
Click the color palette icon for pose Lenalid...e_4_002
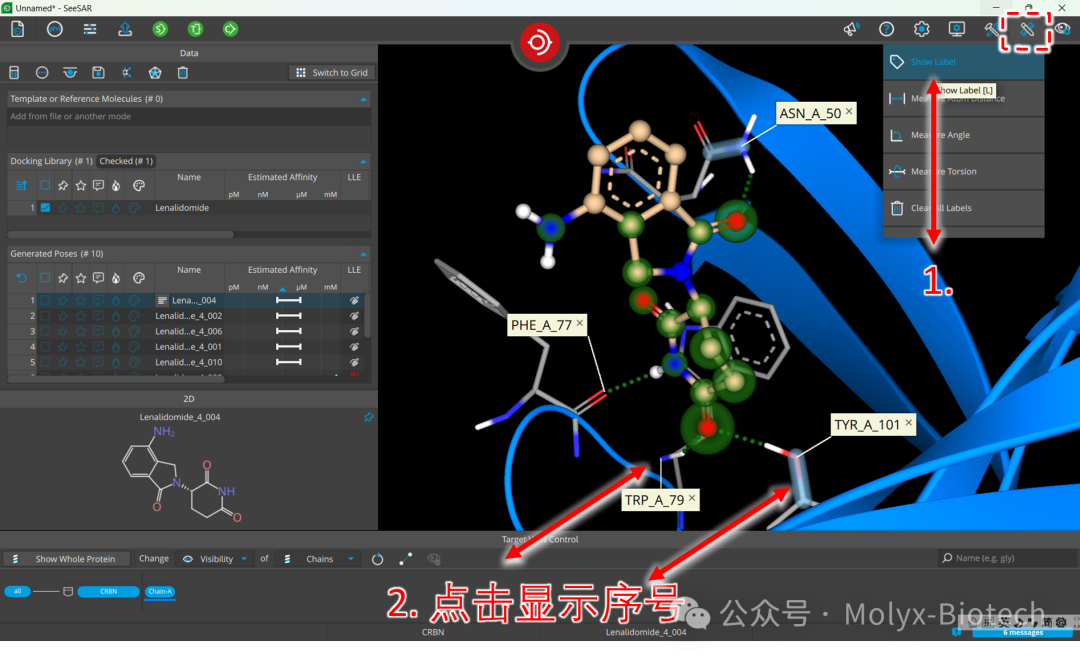click(134, 316)
